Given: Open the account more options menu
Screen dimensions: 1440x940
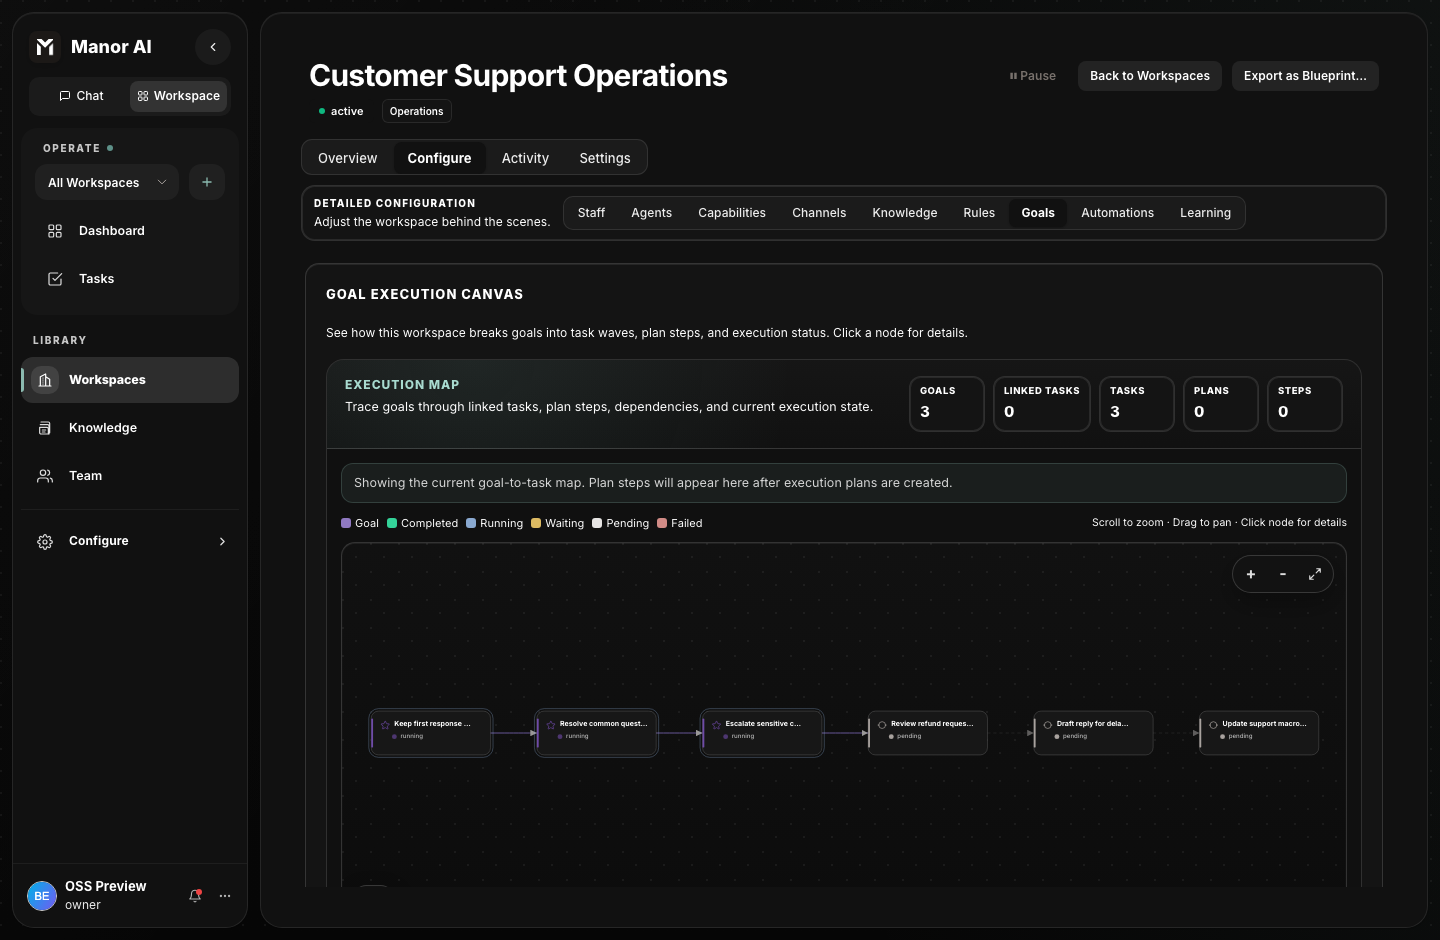Looking at the screenshot, I should [225, 896].
